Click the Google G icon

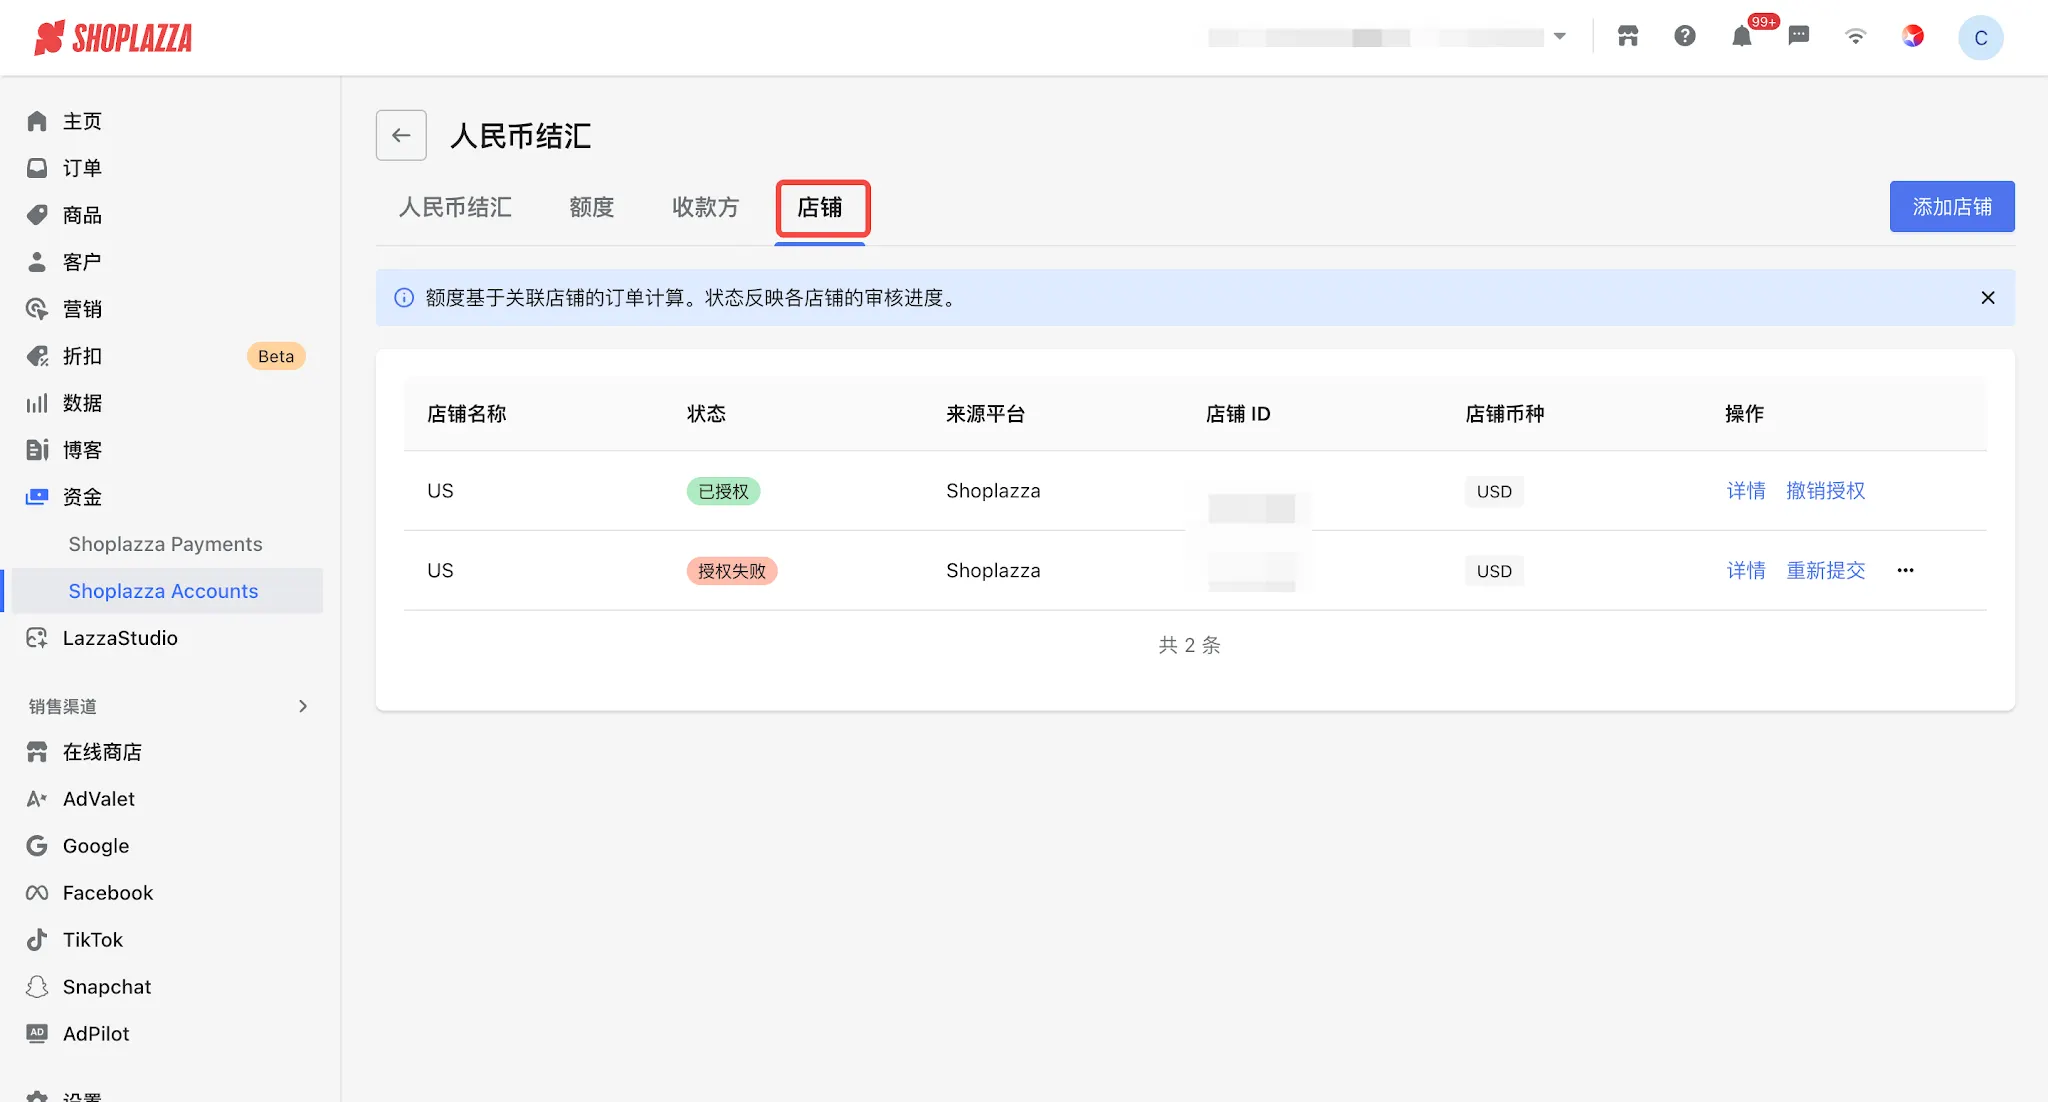[x=37, y=846]
